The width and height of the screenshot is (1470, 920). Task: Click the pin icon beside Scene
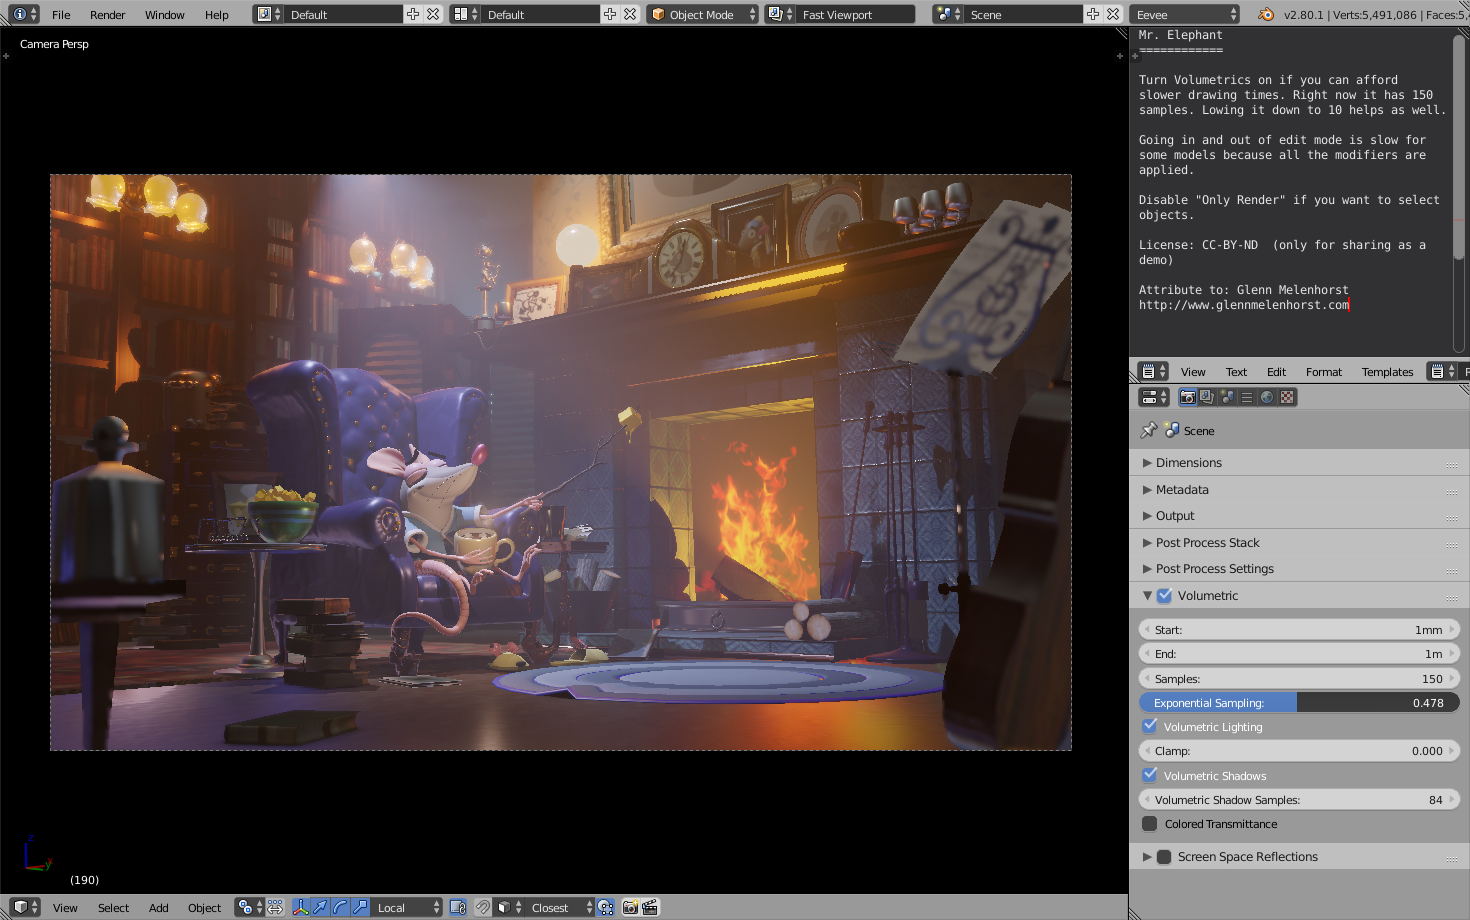[x=1148, y=430]
